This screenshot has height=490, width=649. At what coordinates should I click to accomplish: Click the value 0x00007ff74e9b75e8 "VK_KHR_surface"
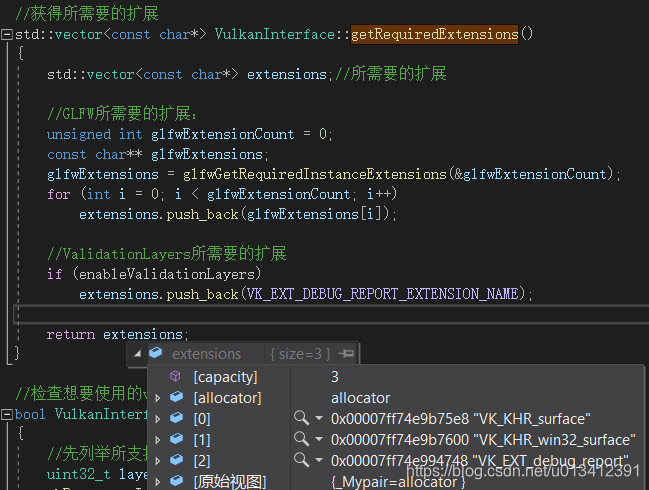coord(461,419)
